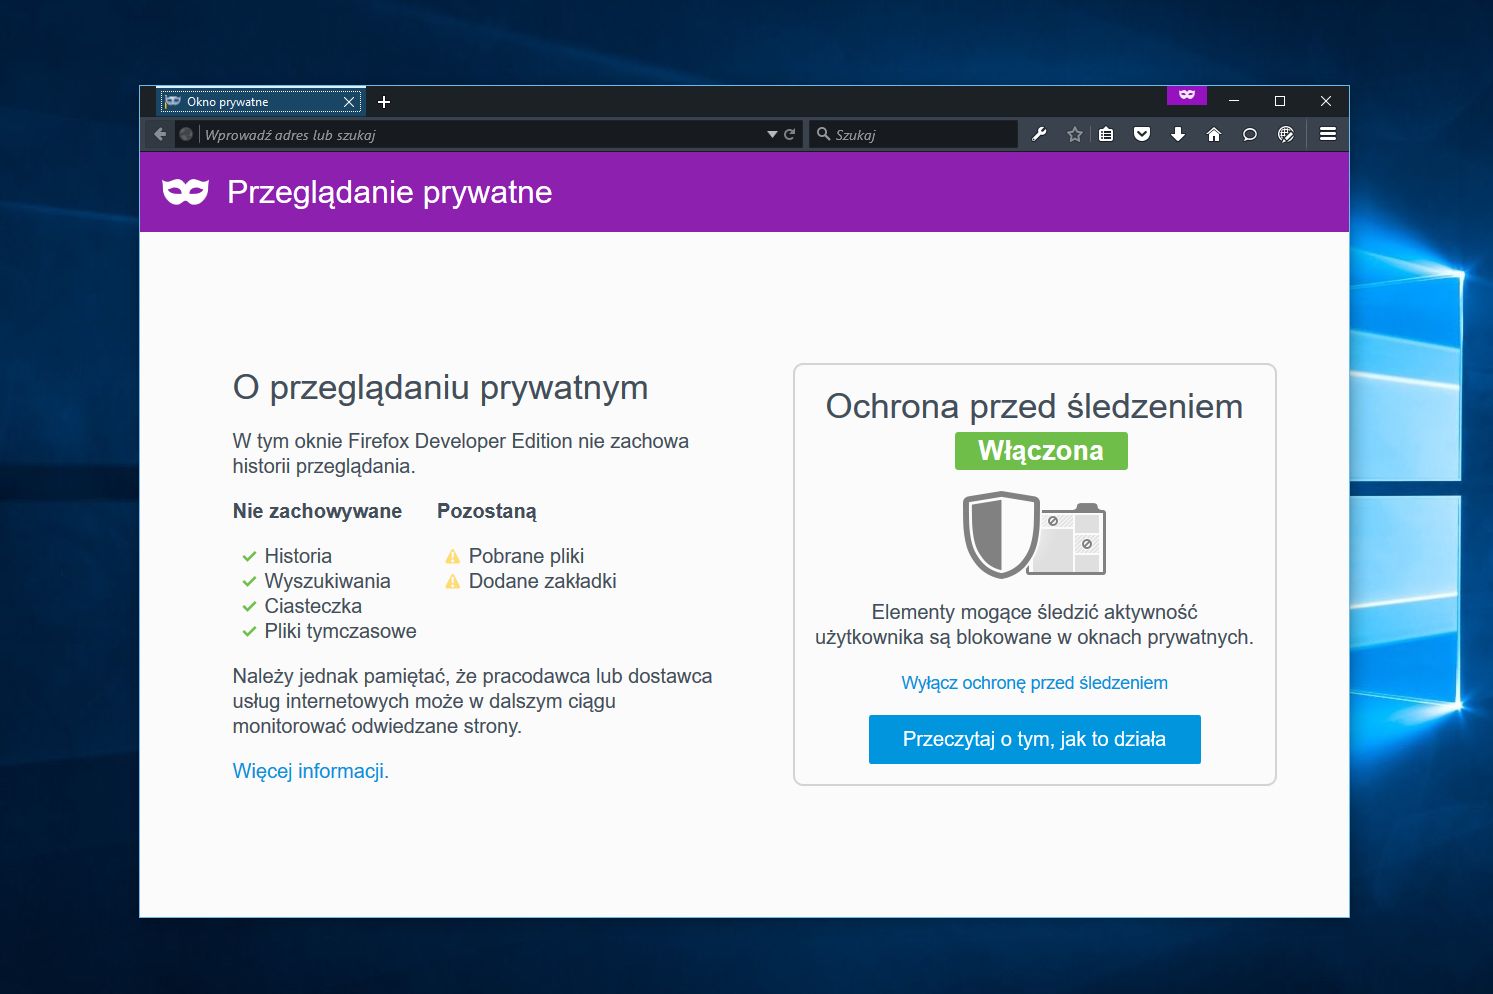Open a new tab with the plus button
The width and height of the screenshot is (1493, 994).
click(x=384, y=101)
